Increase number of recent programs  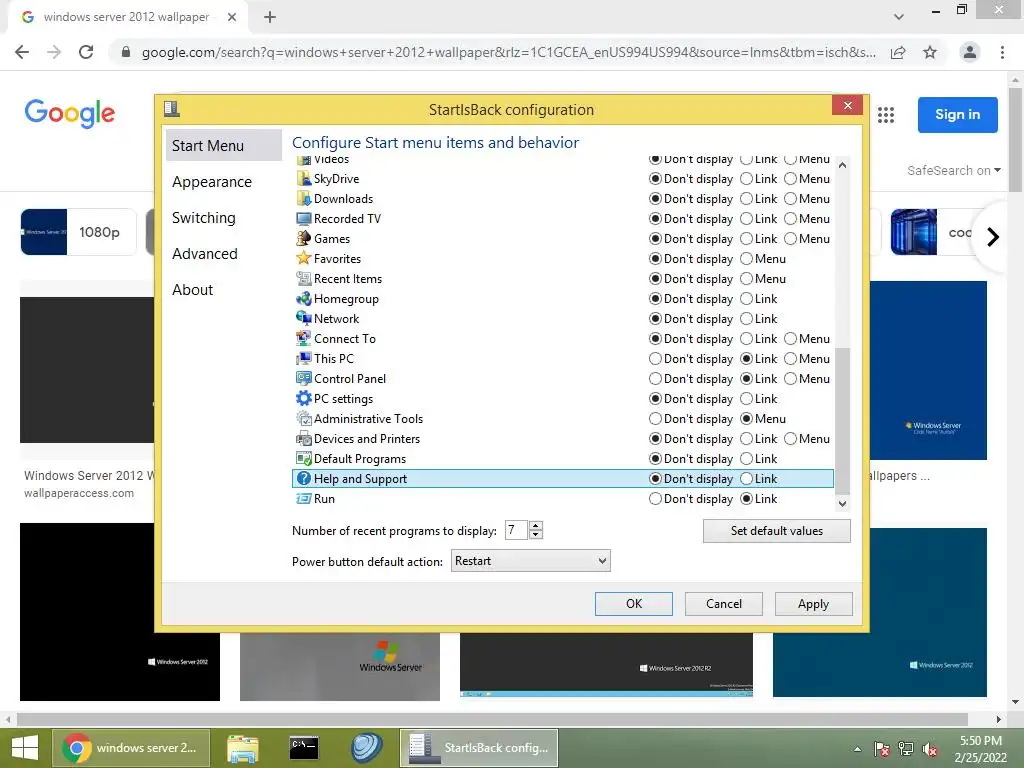536,526
